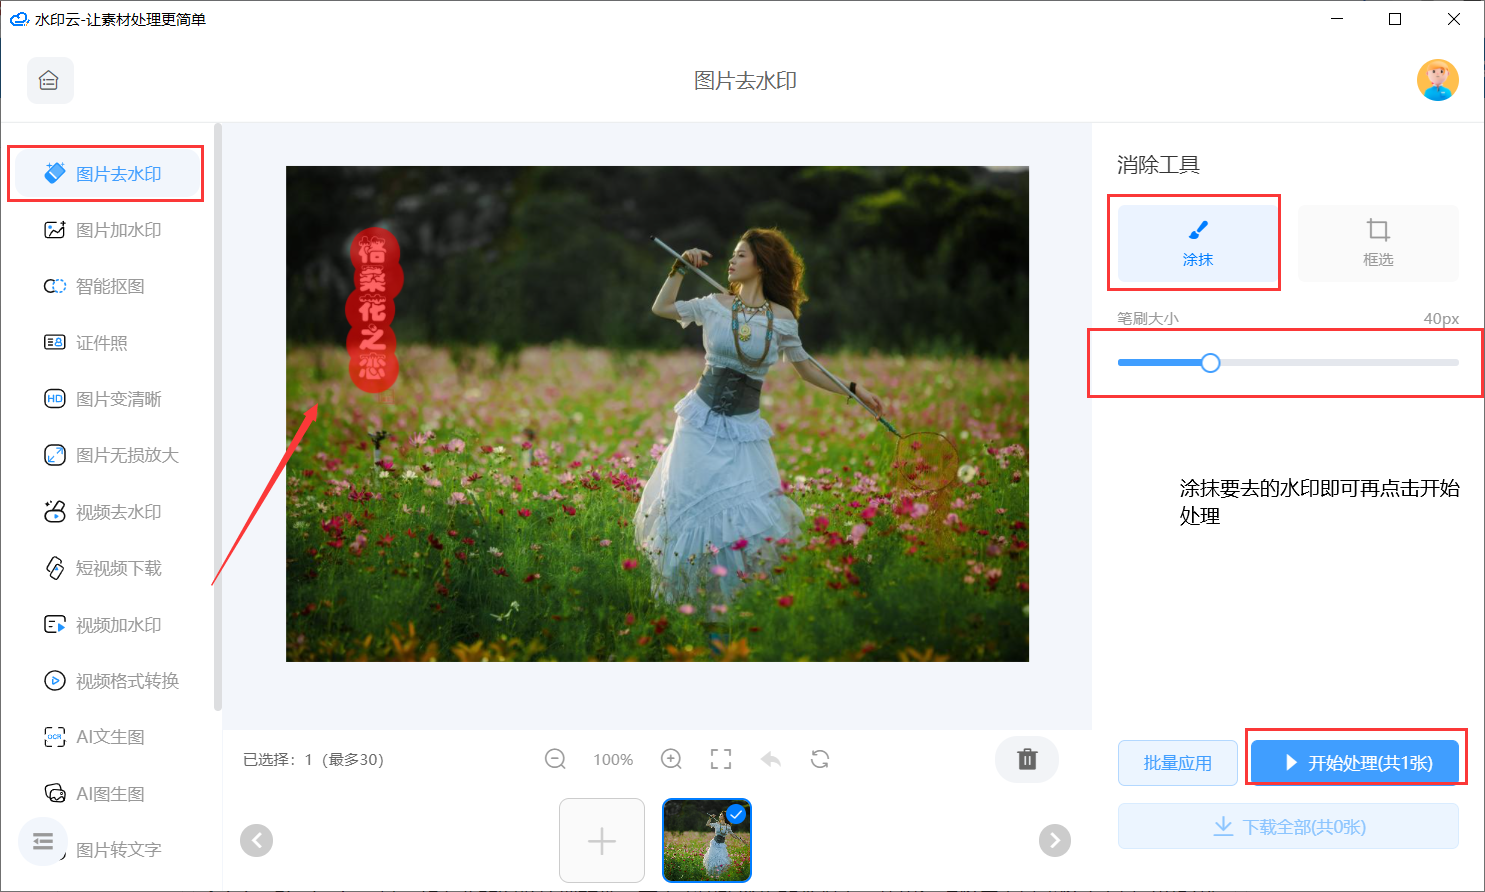This screenshot has height=892, width=1485.
Task: Select the flower field image thumbnail
Action: click(707, 841)
